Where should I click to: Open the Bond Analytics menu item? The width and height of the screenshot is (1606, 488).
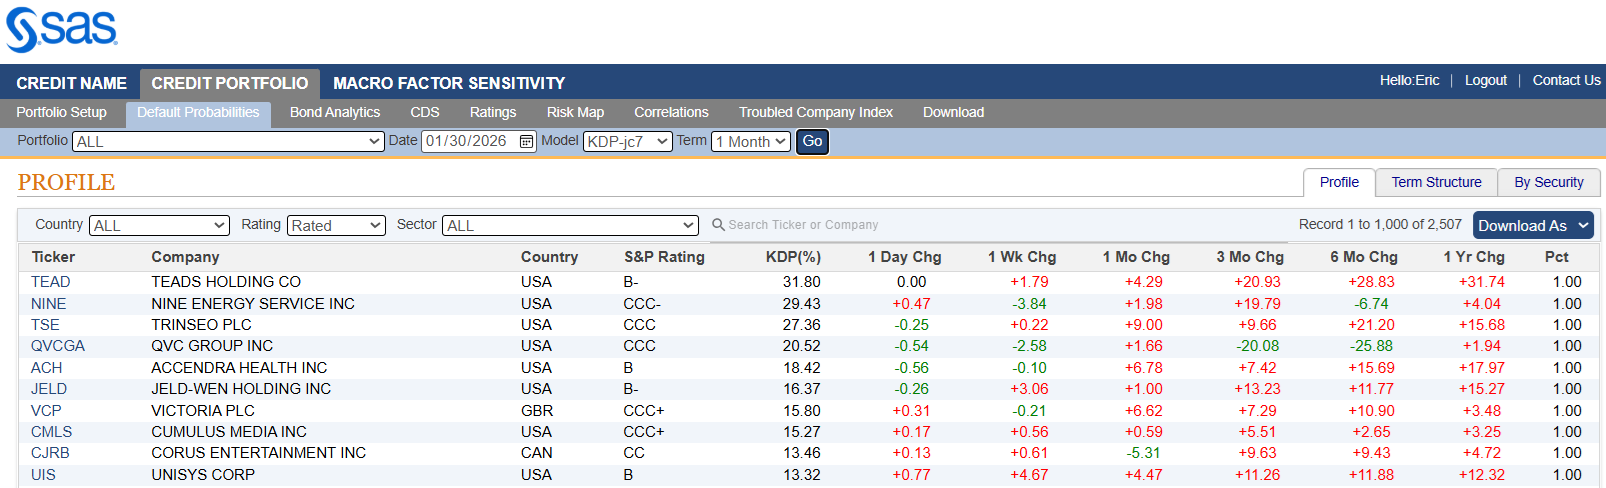coord(335,112)
